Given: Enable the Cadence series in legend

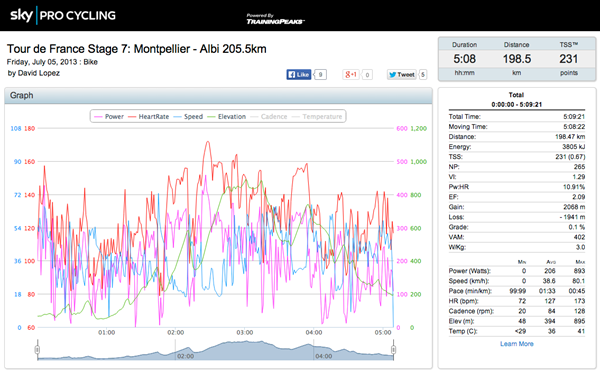Looking at the screenshot, I should coord(269,117).
